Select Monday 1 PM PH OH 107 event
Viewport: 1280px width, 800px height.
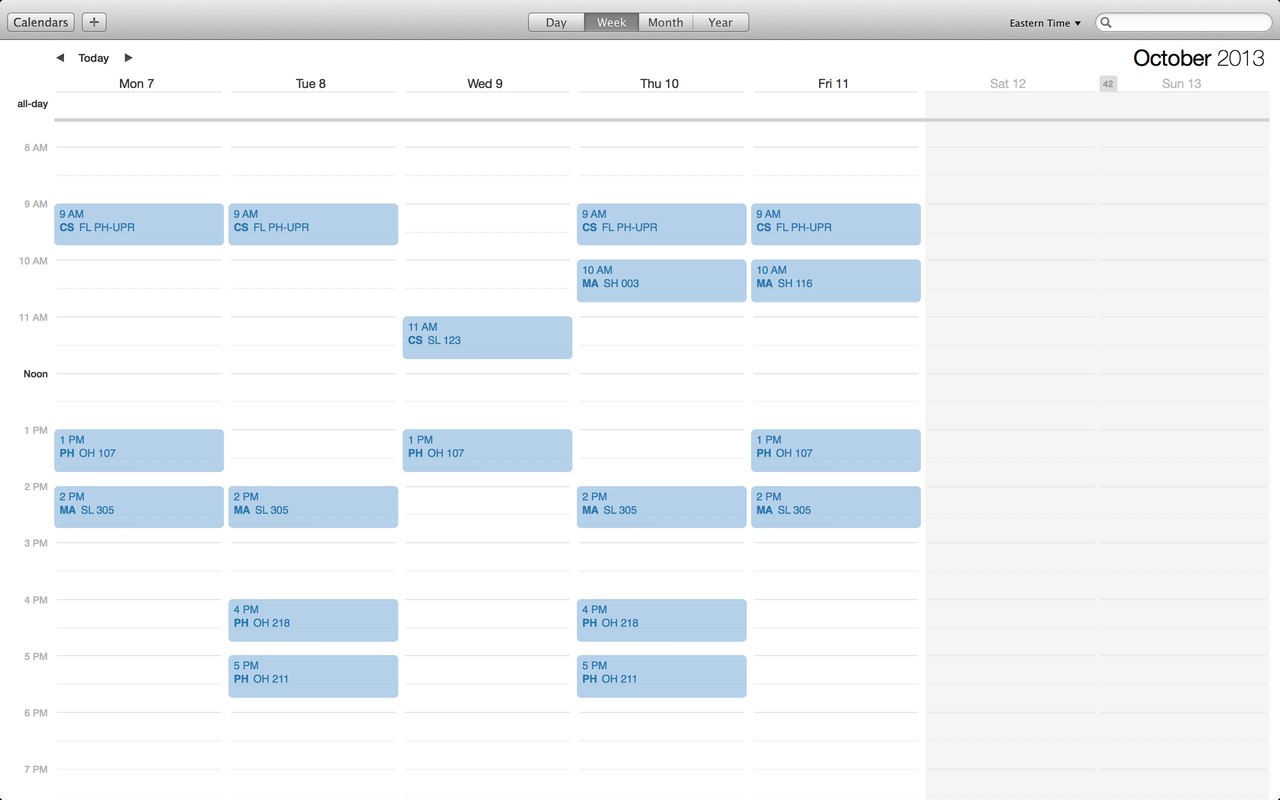click(x=139, y=450)
